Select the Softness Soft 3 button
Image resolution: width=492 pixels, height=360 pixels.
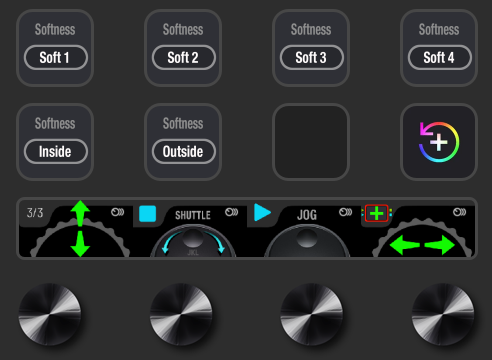pos(311,48)
